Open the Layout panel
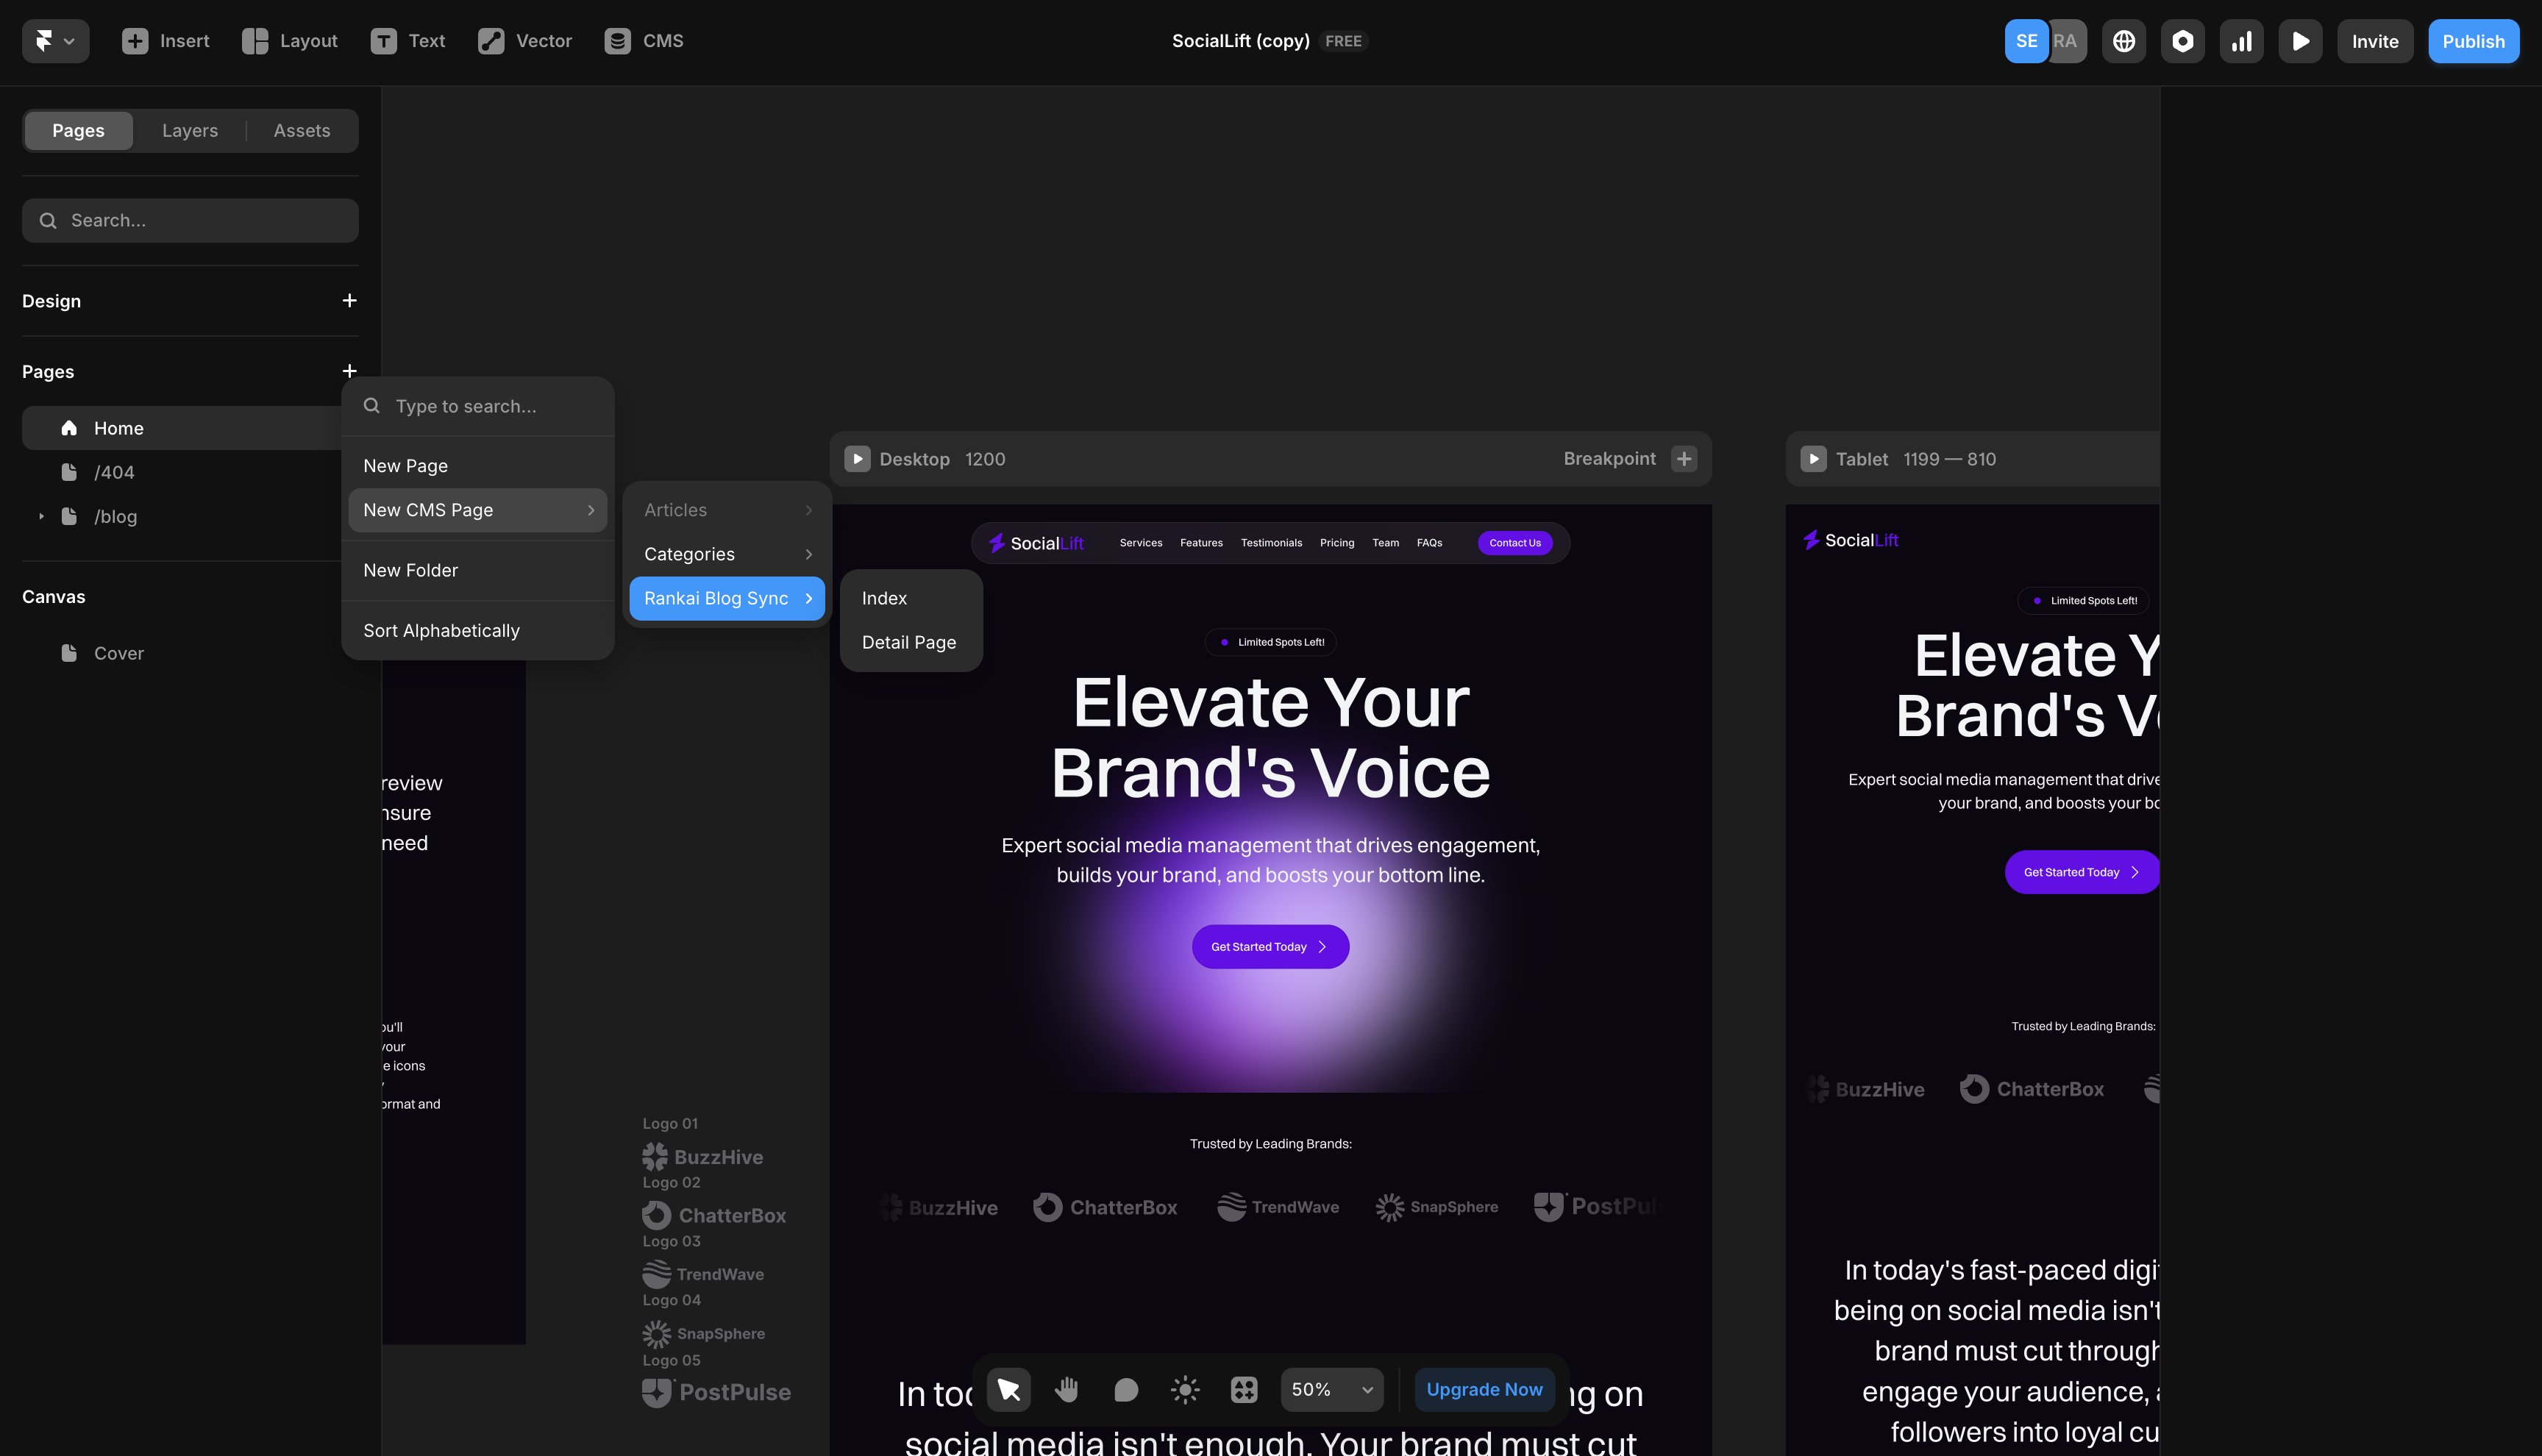Image resolution: width=2542 pixels, height=1456 pixels. (x=289, y=41)
